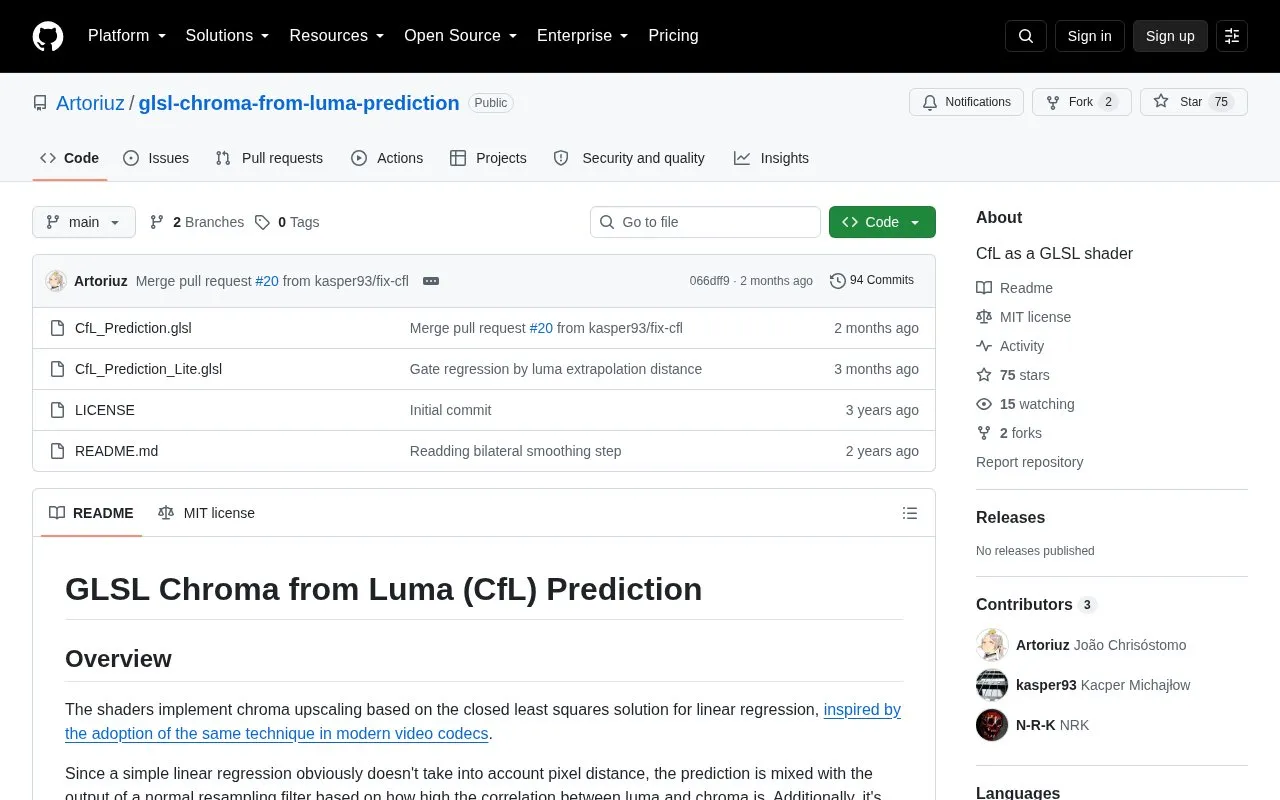Open the 0 Tags link
The width and height of the screenshot is (1280, 800).
287,222
